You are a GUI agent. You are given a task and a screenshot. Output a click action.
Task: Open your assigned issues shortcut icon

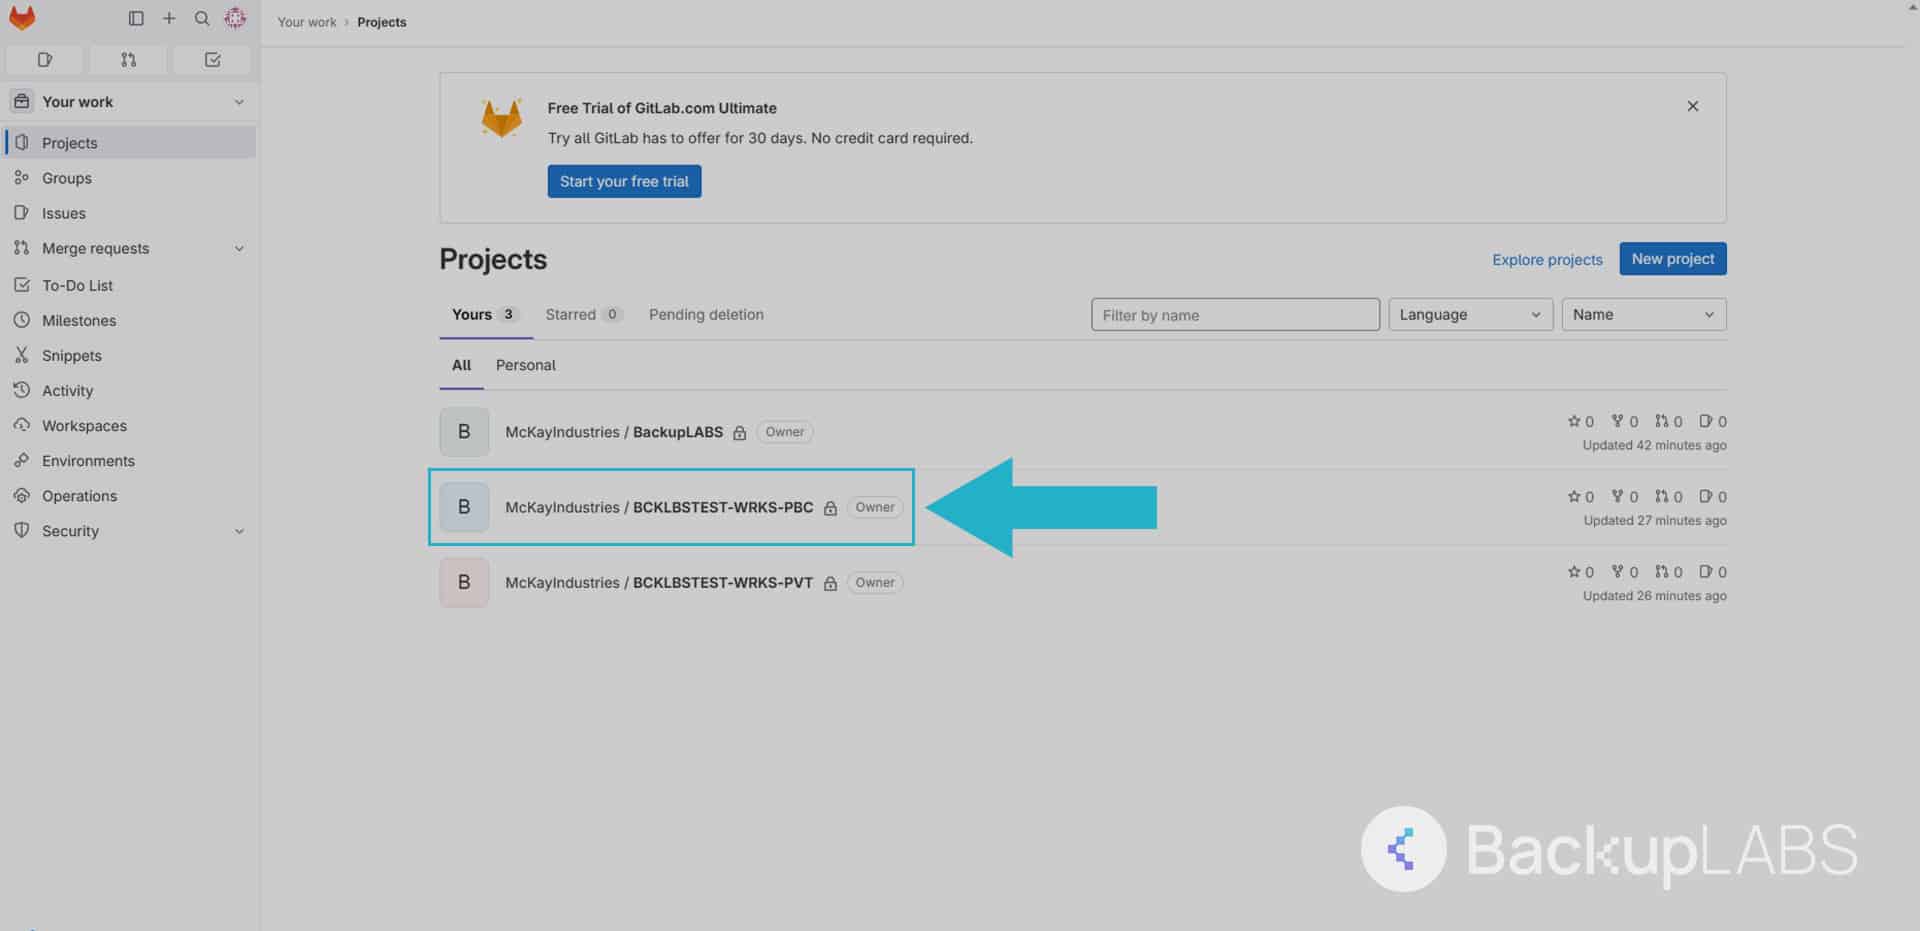click(x=44, y=60)
